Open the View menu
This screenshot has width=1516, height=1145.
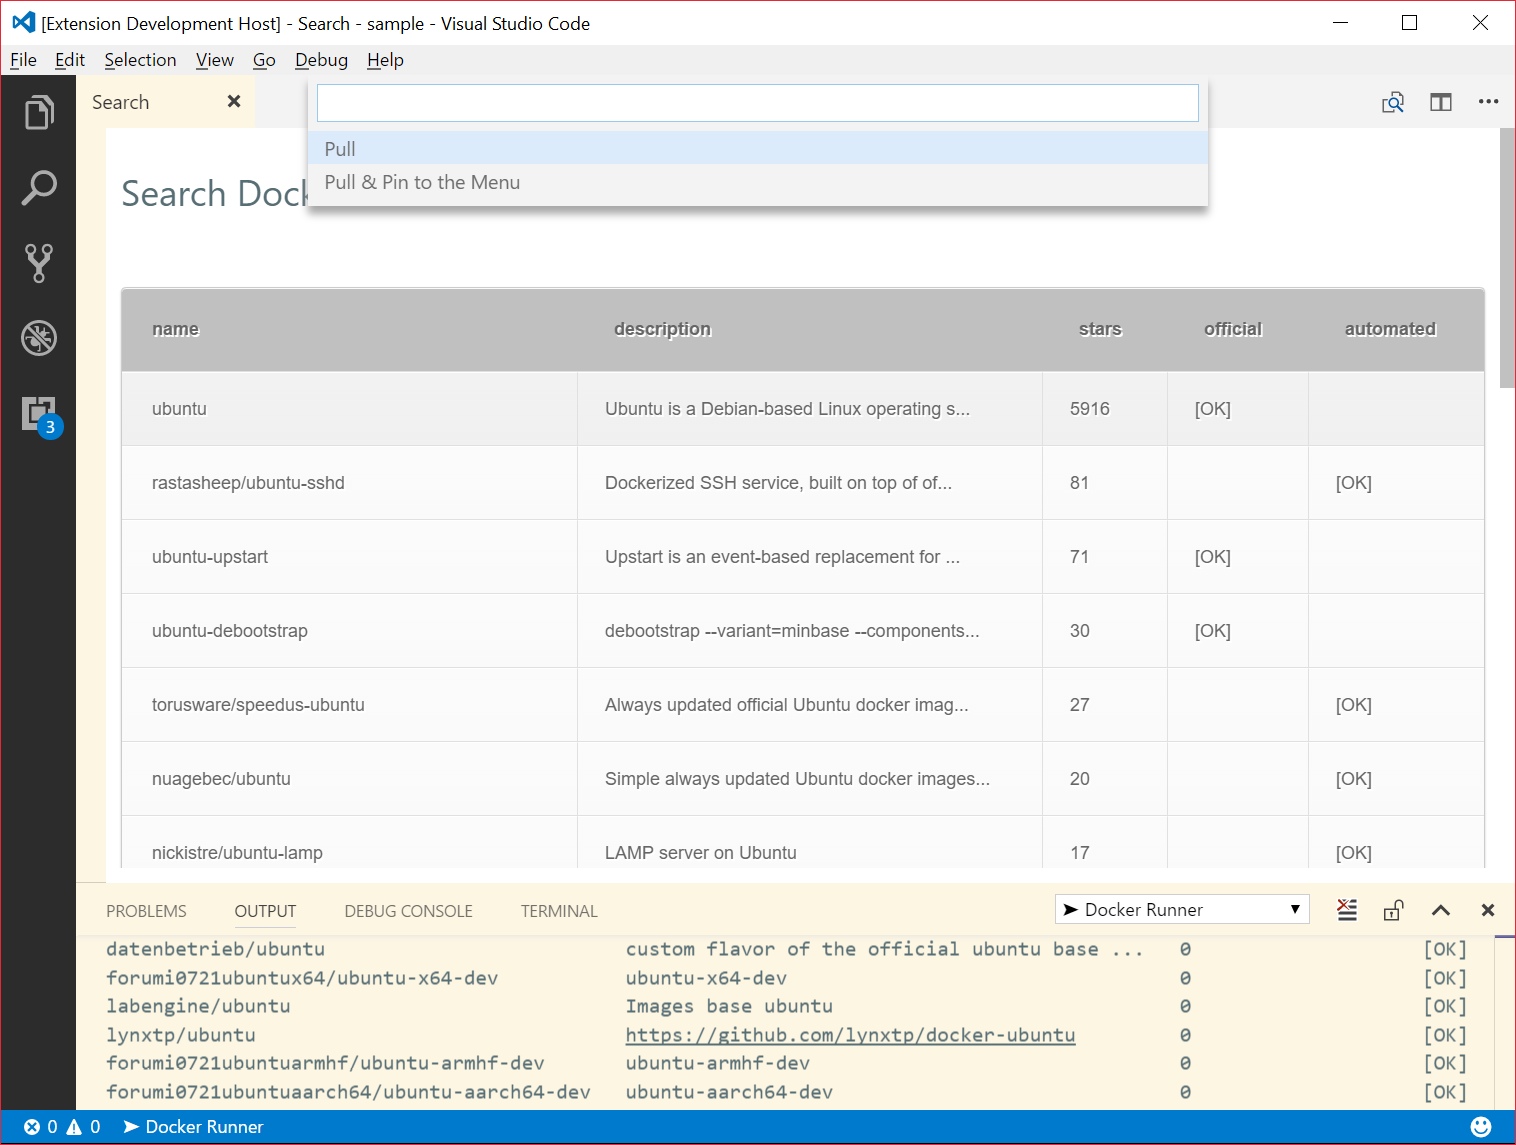pos(215,60)
